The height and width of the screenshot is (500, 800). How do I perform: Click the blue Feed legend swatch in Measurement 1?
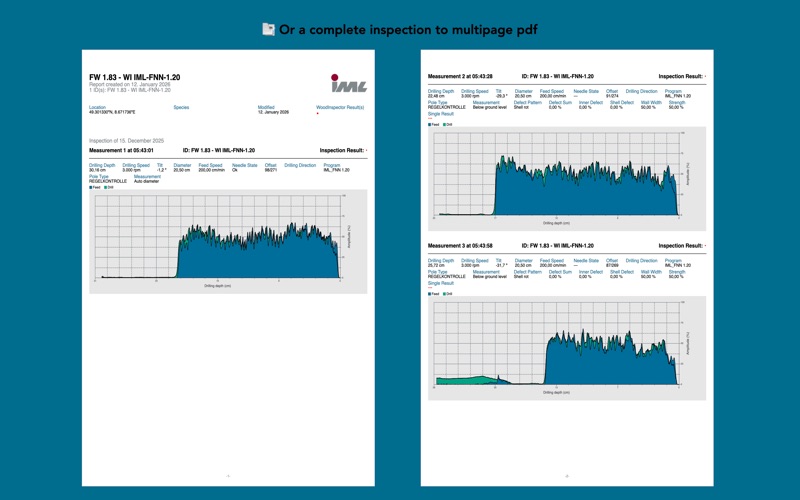(x=91, y=187)
